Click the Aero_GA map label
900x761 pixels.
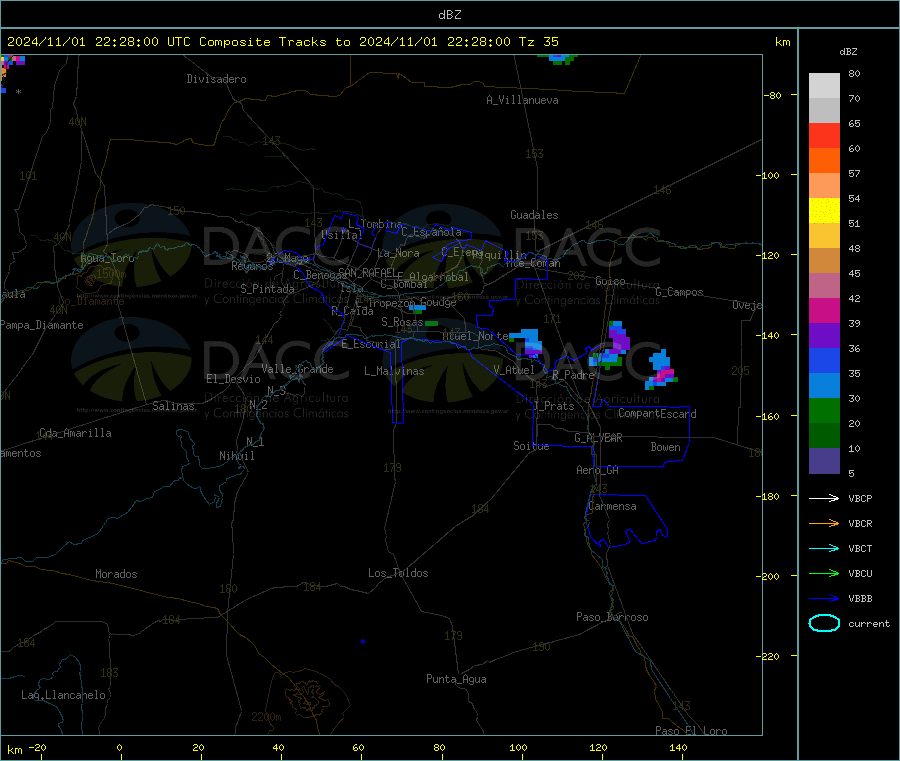coord(598,470)
